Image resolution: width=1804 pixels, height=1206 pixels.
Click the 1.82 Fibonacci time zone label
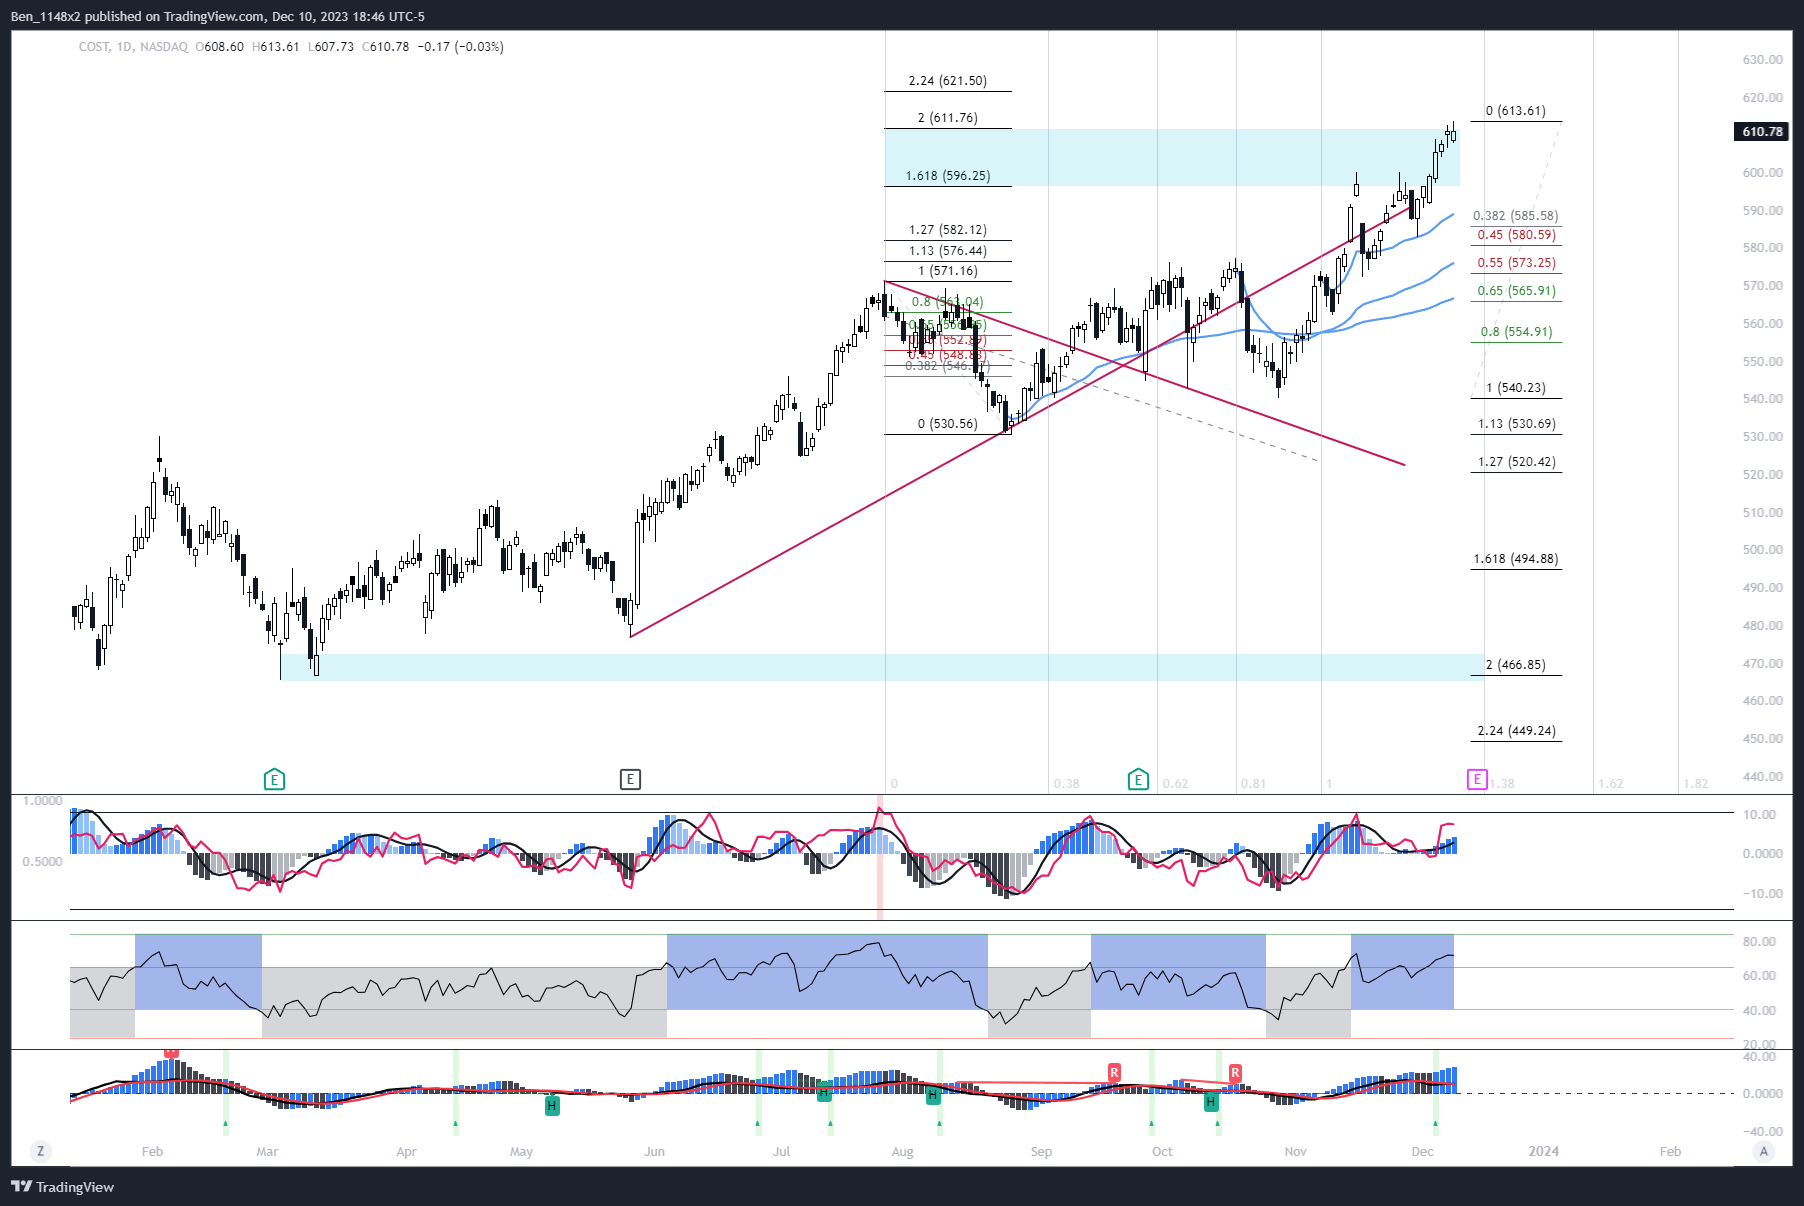point(1695,784)
